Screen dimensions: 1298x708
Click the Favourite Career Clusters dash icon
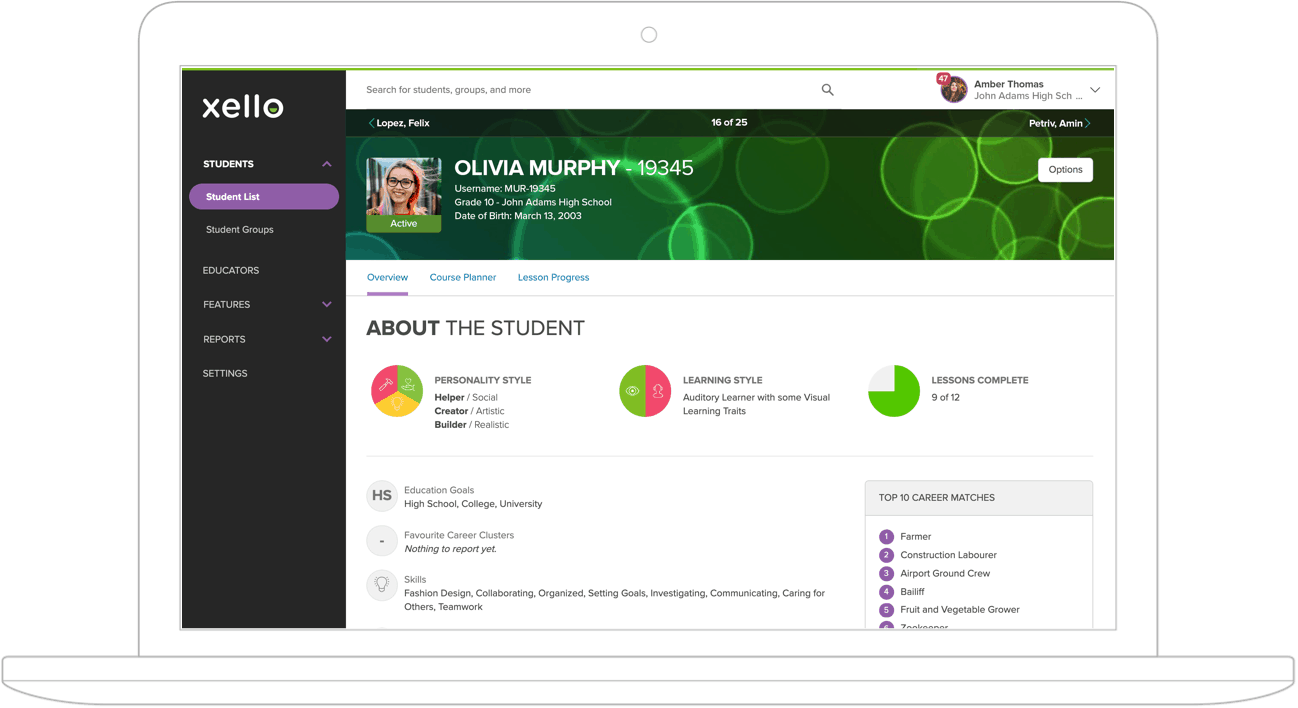point(382,540)
